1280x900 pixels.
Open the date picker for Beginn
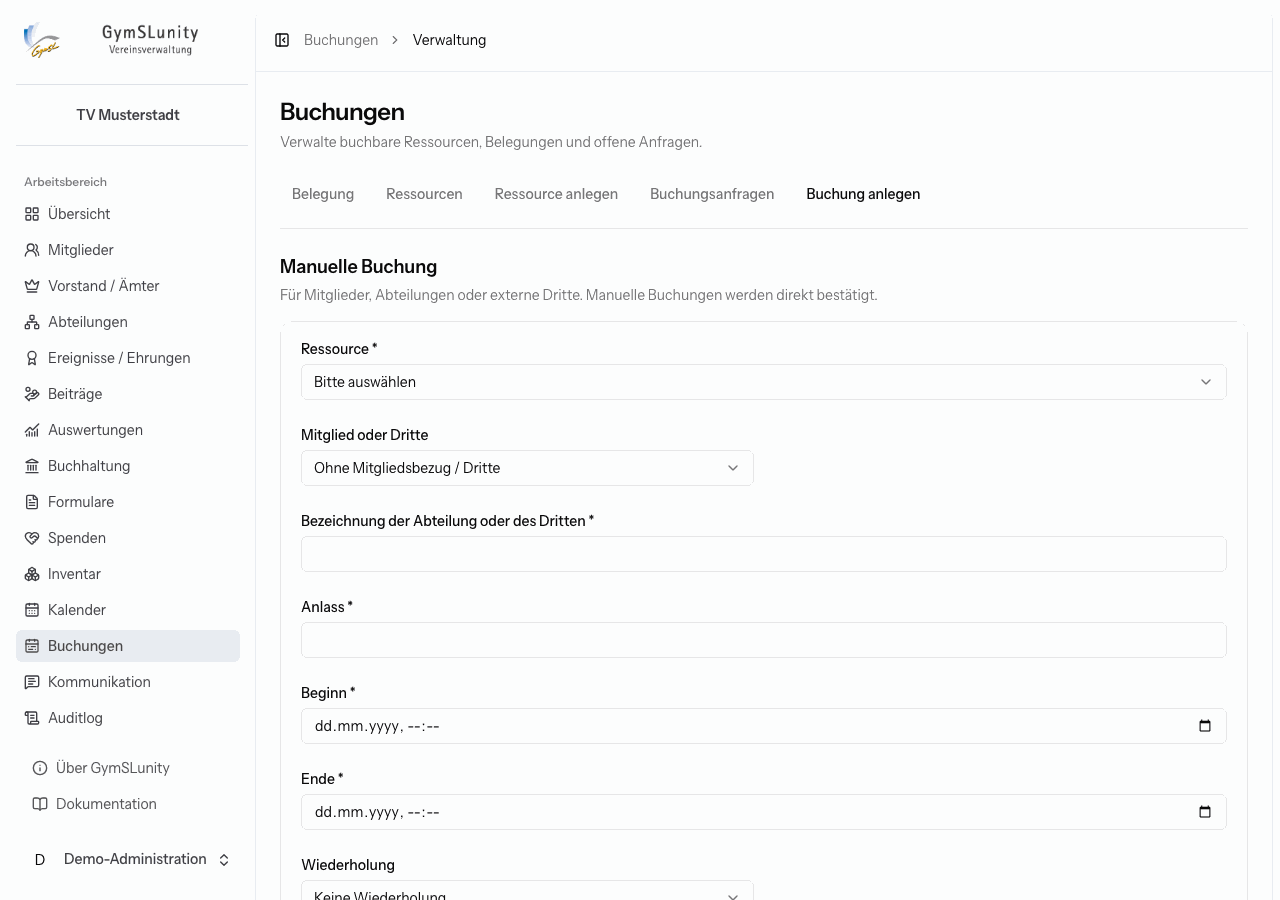pyautogui.click(x=1205, y=726)
